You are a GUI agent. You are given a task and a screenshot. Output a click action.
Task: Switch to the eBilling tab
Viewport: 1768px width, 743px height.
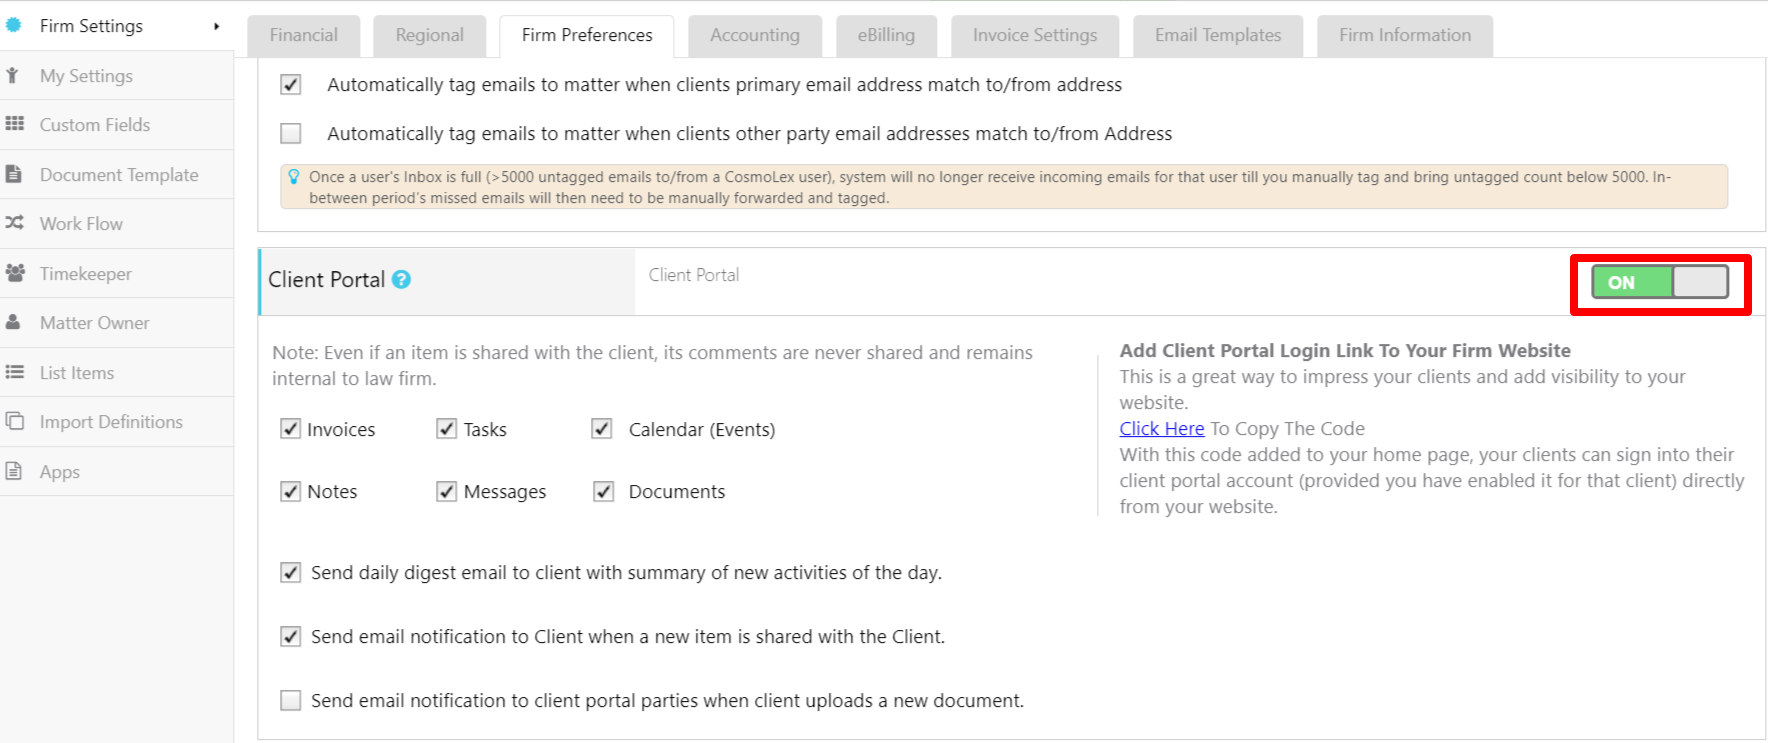(885, 36)
